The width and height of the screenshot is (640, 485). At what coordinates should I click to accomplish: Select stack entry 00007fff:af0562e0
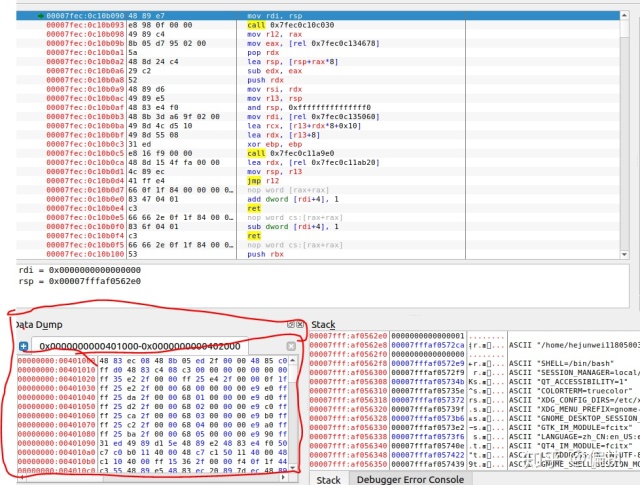474,336
